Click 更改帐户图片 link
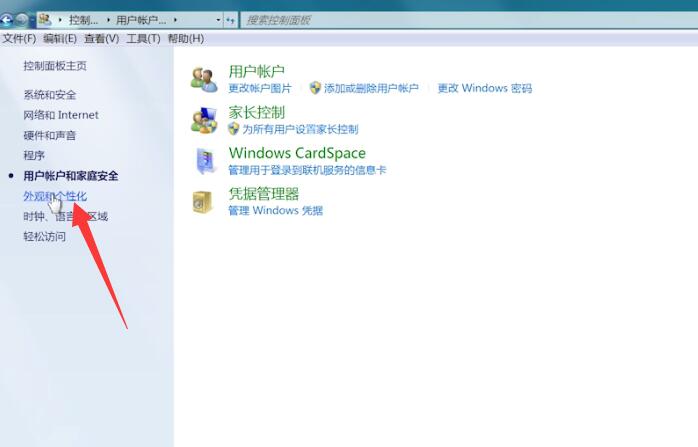This screenshot has height=447, width=698. tap(260, 88)
